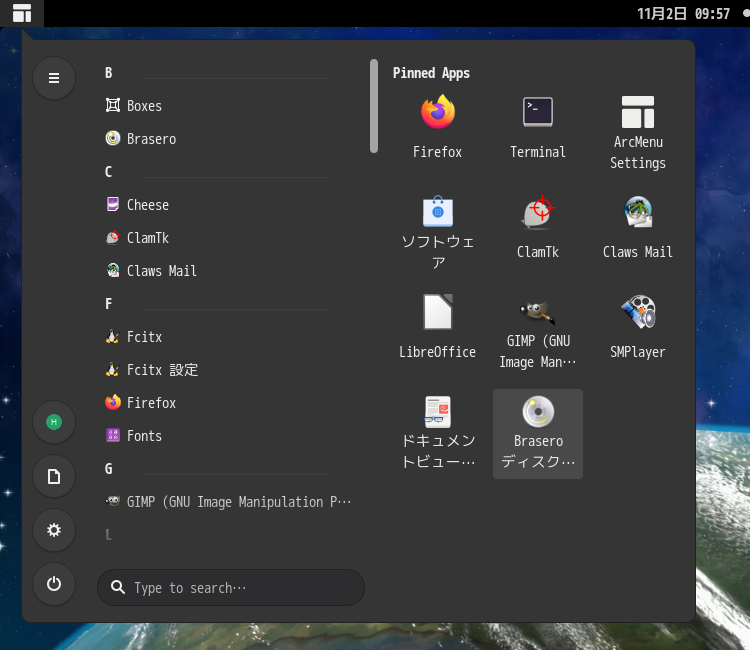Click the Pinned Apps heading
The height and width of the screenshot is (650, 750).
pos(431,73)
